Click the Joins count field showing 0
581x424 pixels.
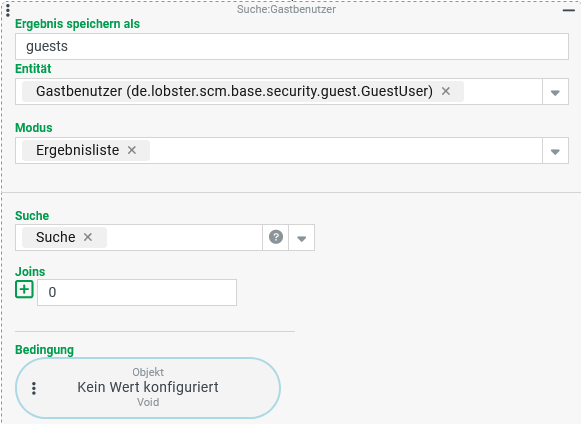(137, 292)
